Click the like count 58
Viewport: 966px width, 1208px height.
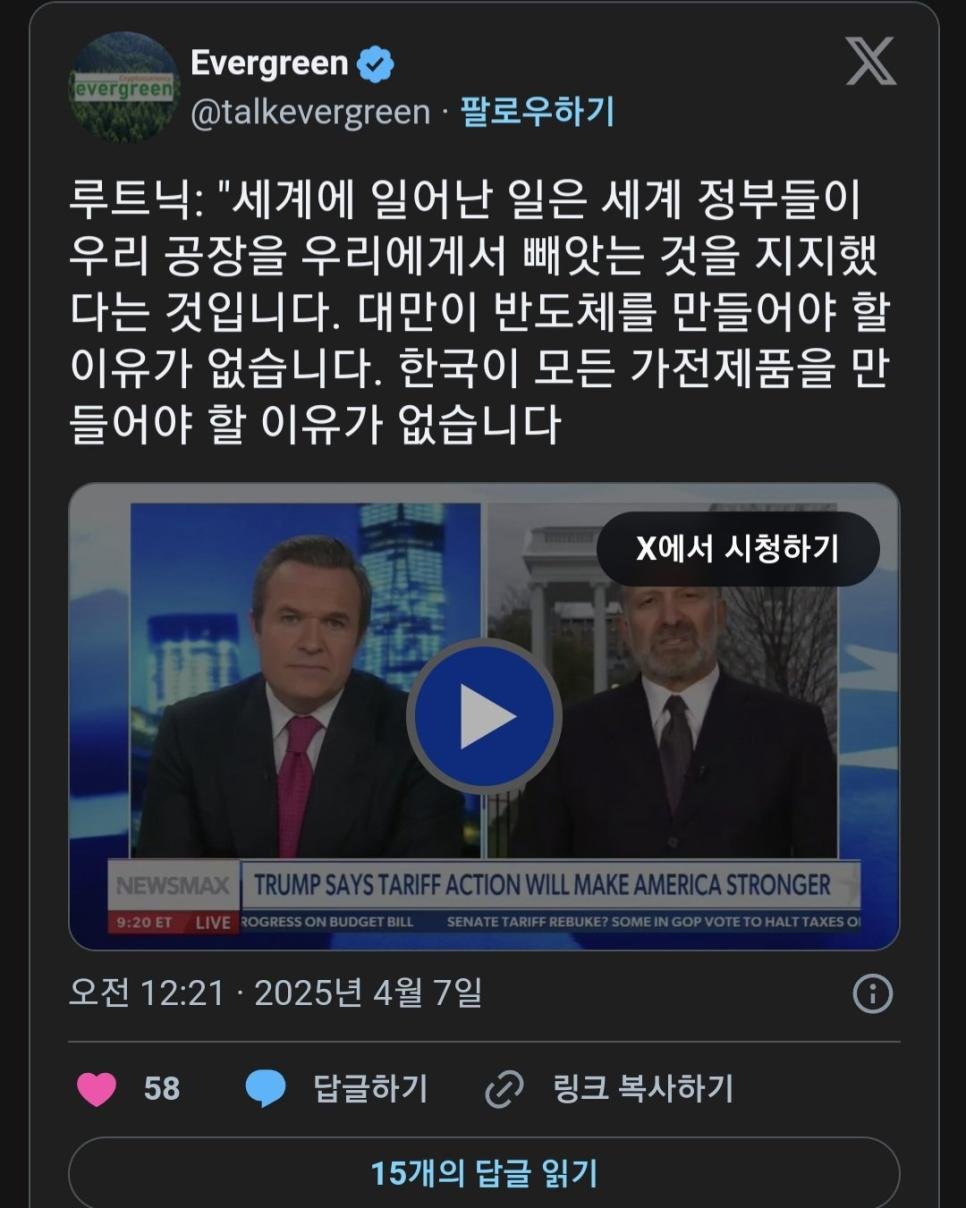(x=162, y=1088)
